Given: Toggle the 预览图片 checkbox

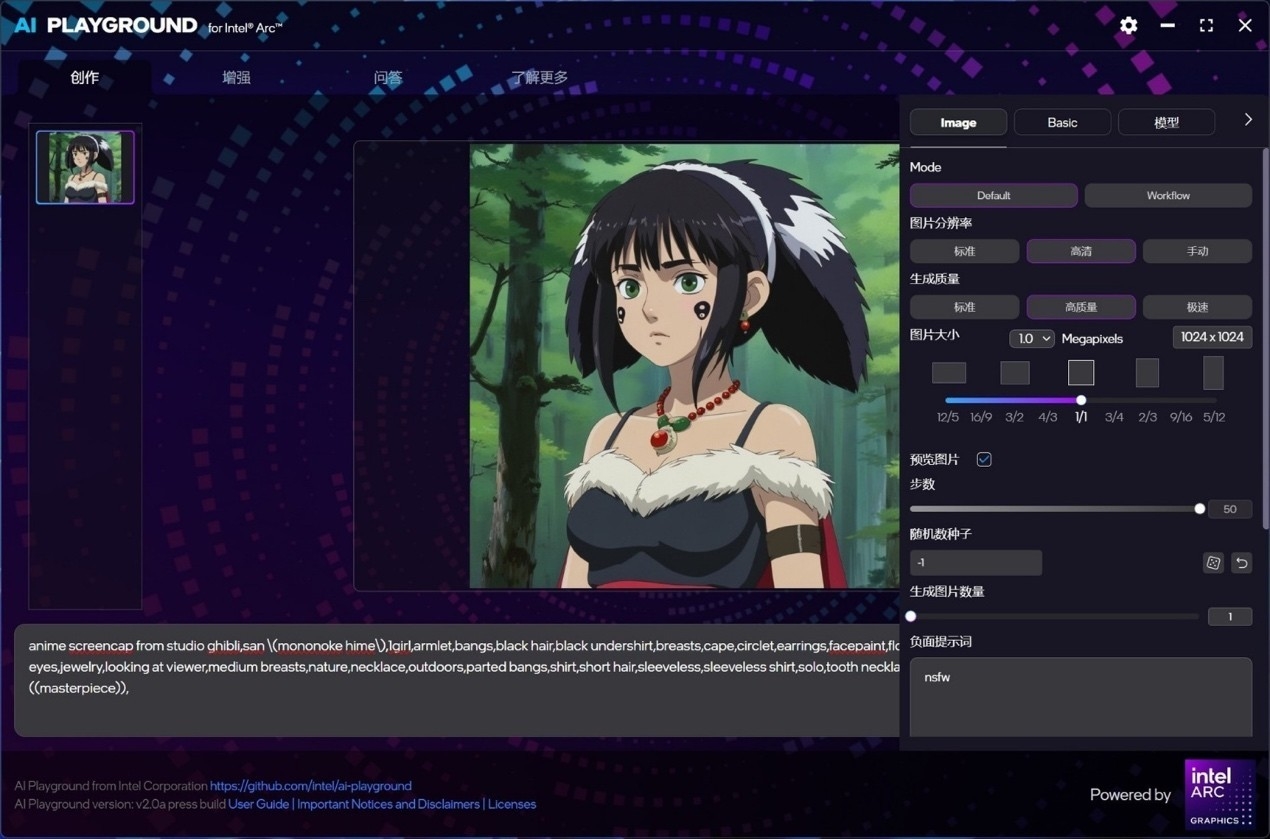Looking at the screenshot, I should tap(984, 459).
